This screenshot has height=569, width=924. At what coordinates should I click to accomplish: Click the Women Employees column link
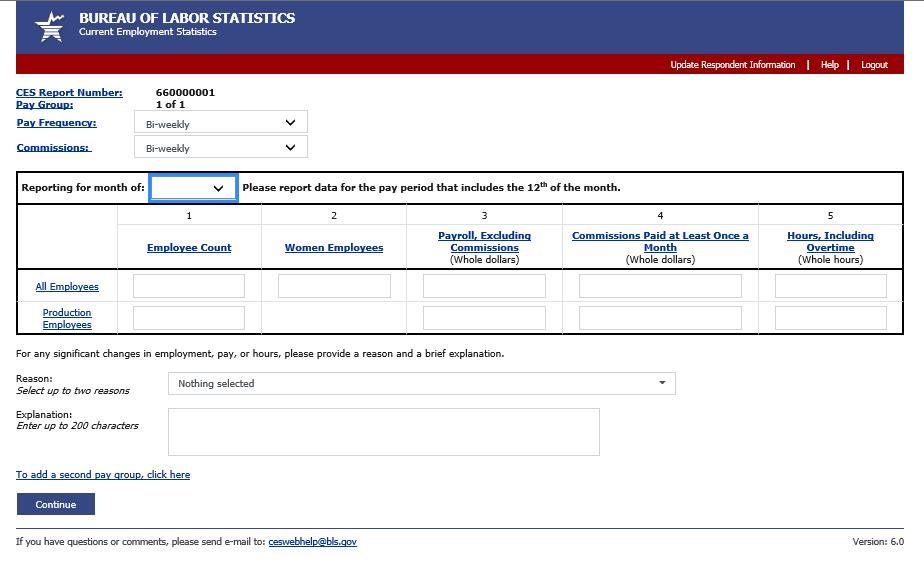[334, 248]
